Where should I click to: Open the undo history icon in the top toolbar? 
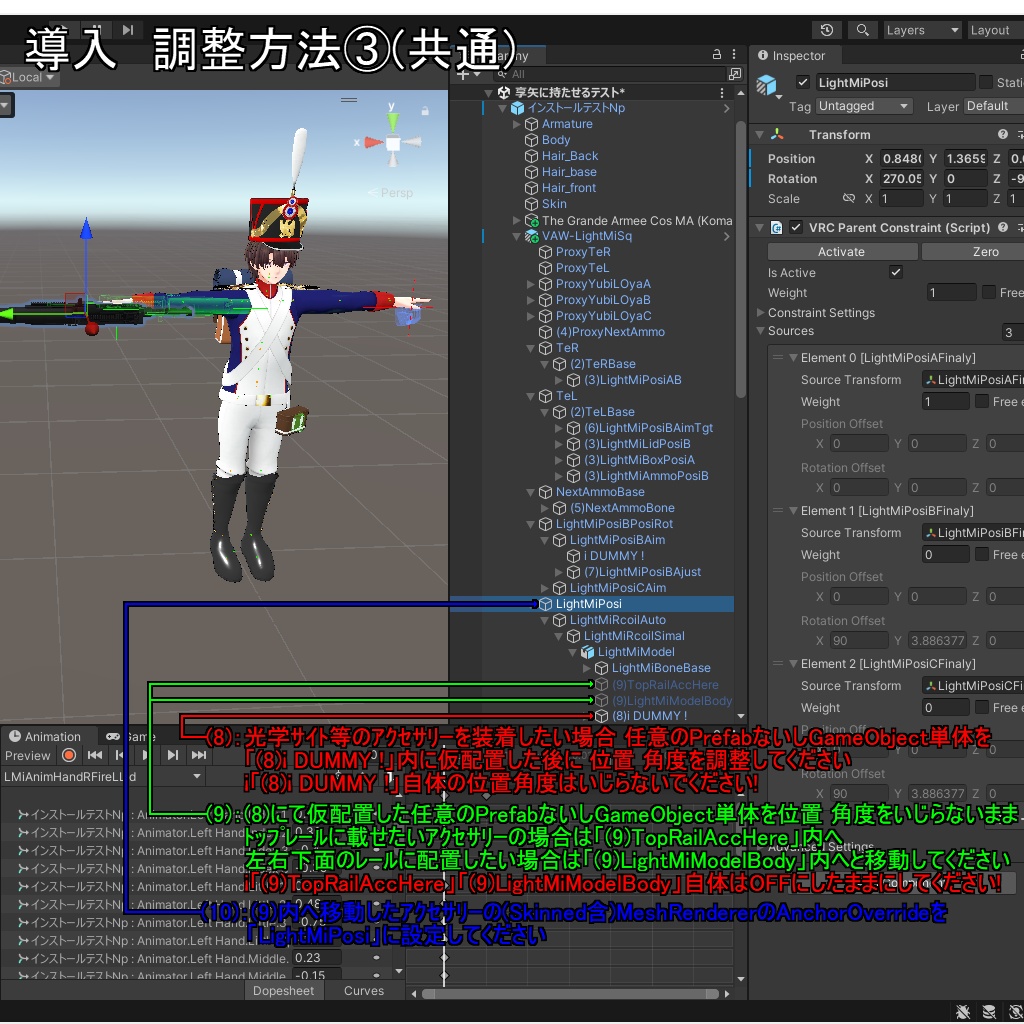click(827, 30)
